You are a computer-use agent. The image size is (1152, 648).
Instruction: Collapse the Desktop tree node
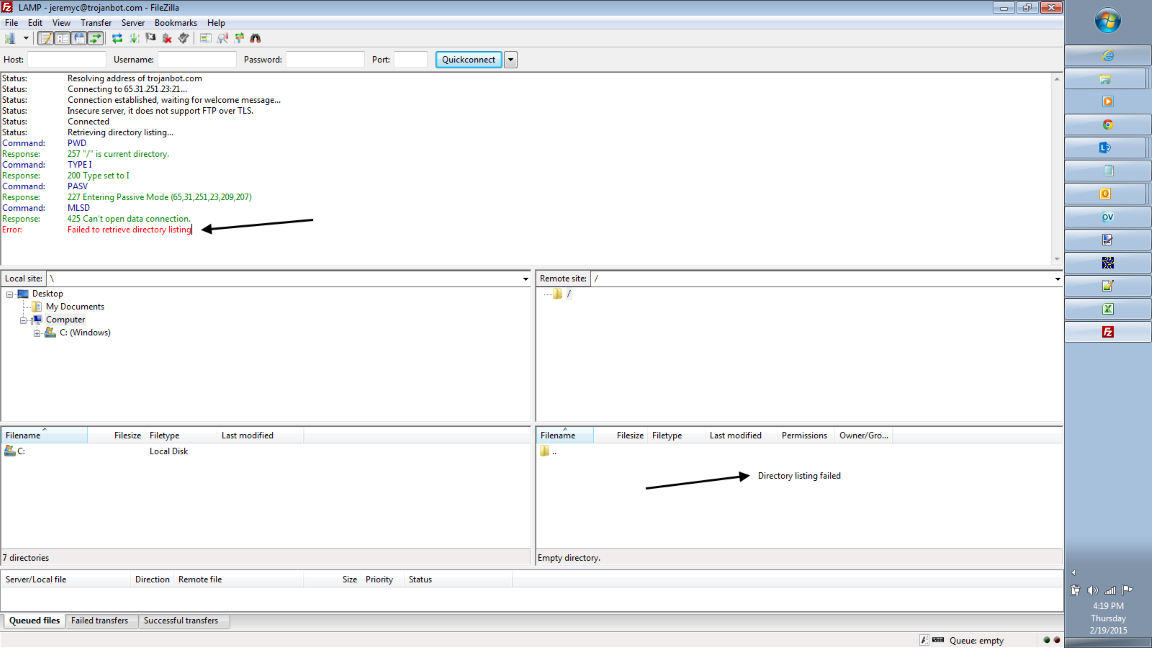(x=10, y=295)
